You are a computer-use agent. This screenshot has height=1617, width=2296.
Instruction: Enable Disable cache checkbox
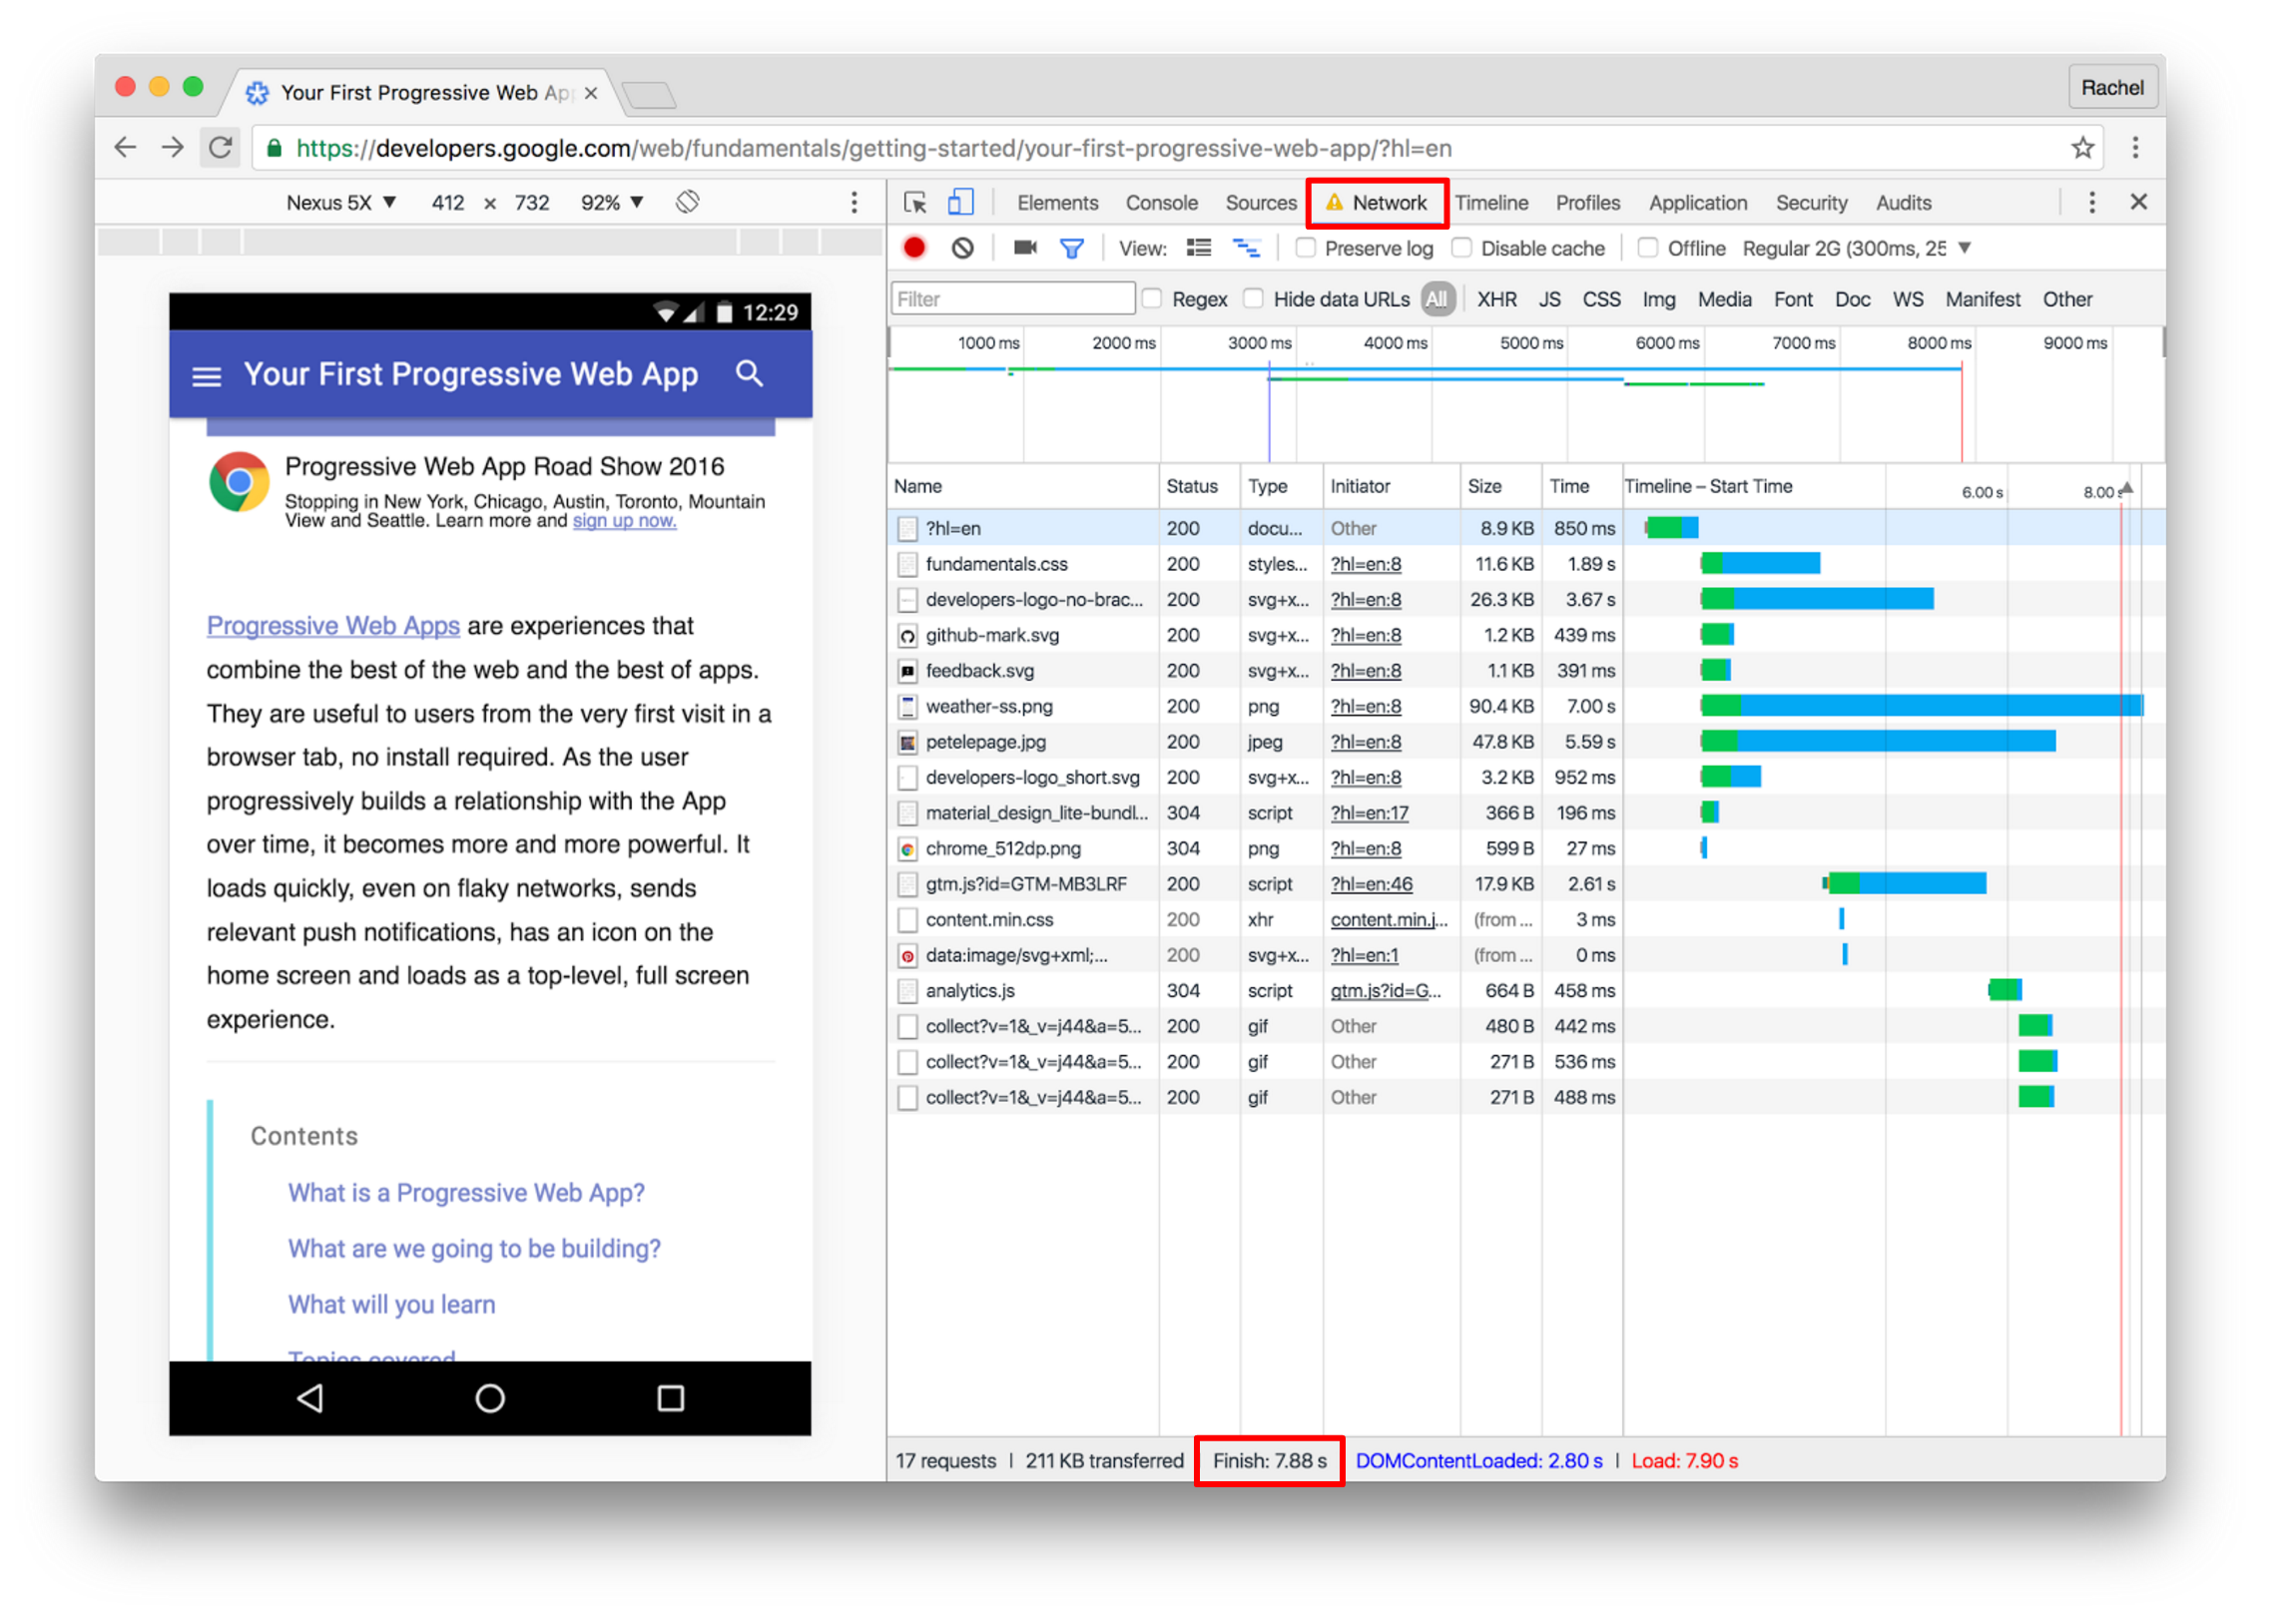point(1461,247)
